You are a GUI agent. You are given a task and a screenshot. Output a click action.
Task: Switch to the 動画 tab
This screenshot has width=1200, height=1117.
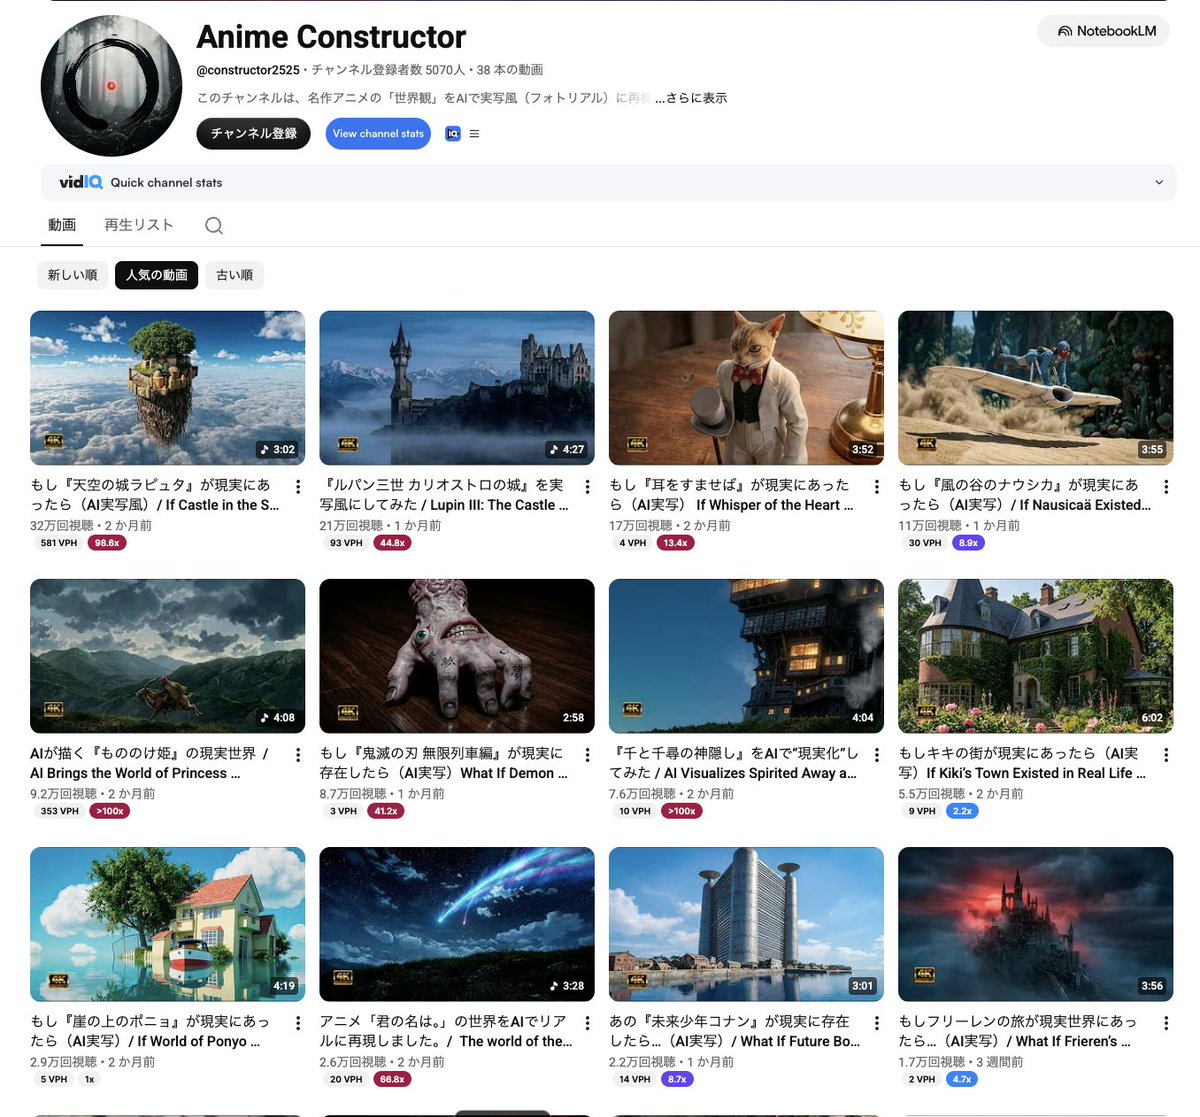(62, 225)
